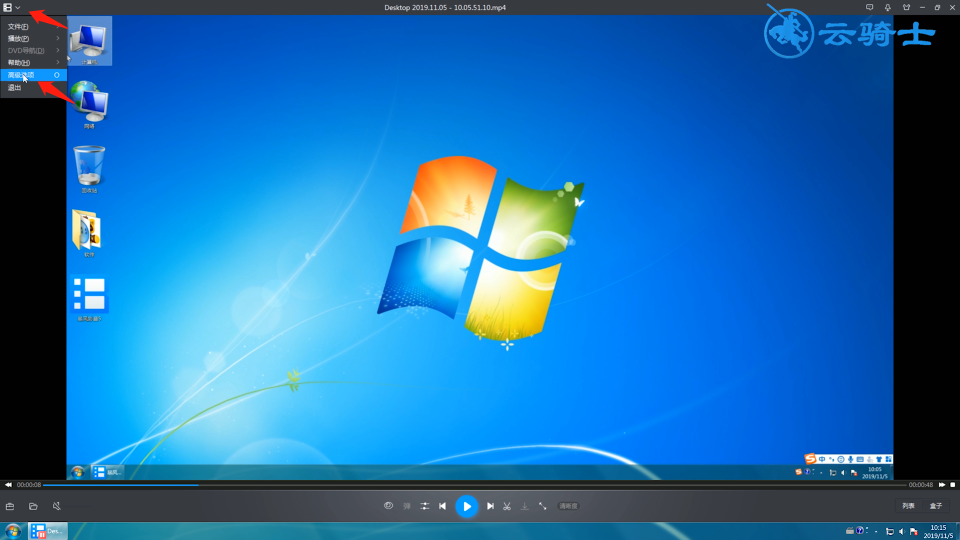Click the rewind icon beside the 00:00:08 time
Screen dimensions: 960x540
tap(8, 484)
